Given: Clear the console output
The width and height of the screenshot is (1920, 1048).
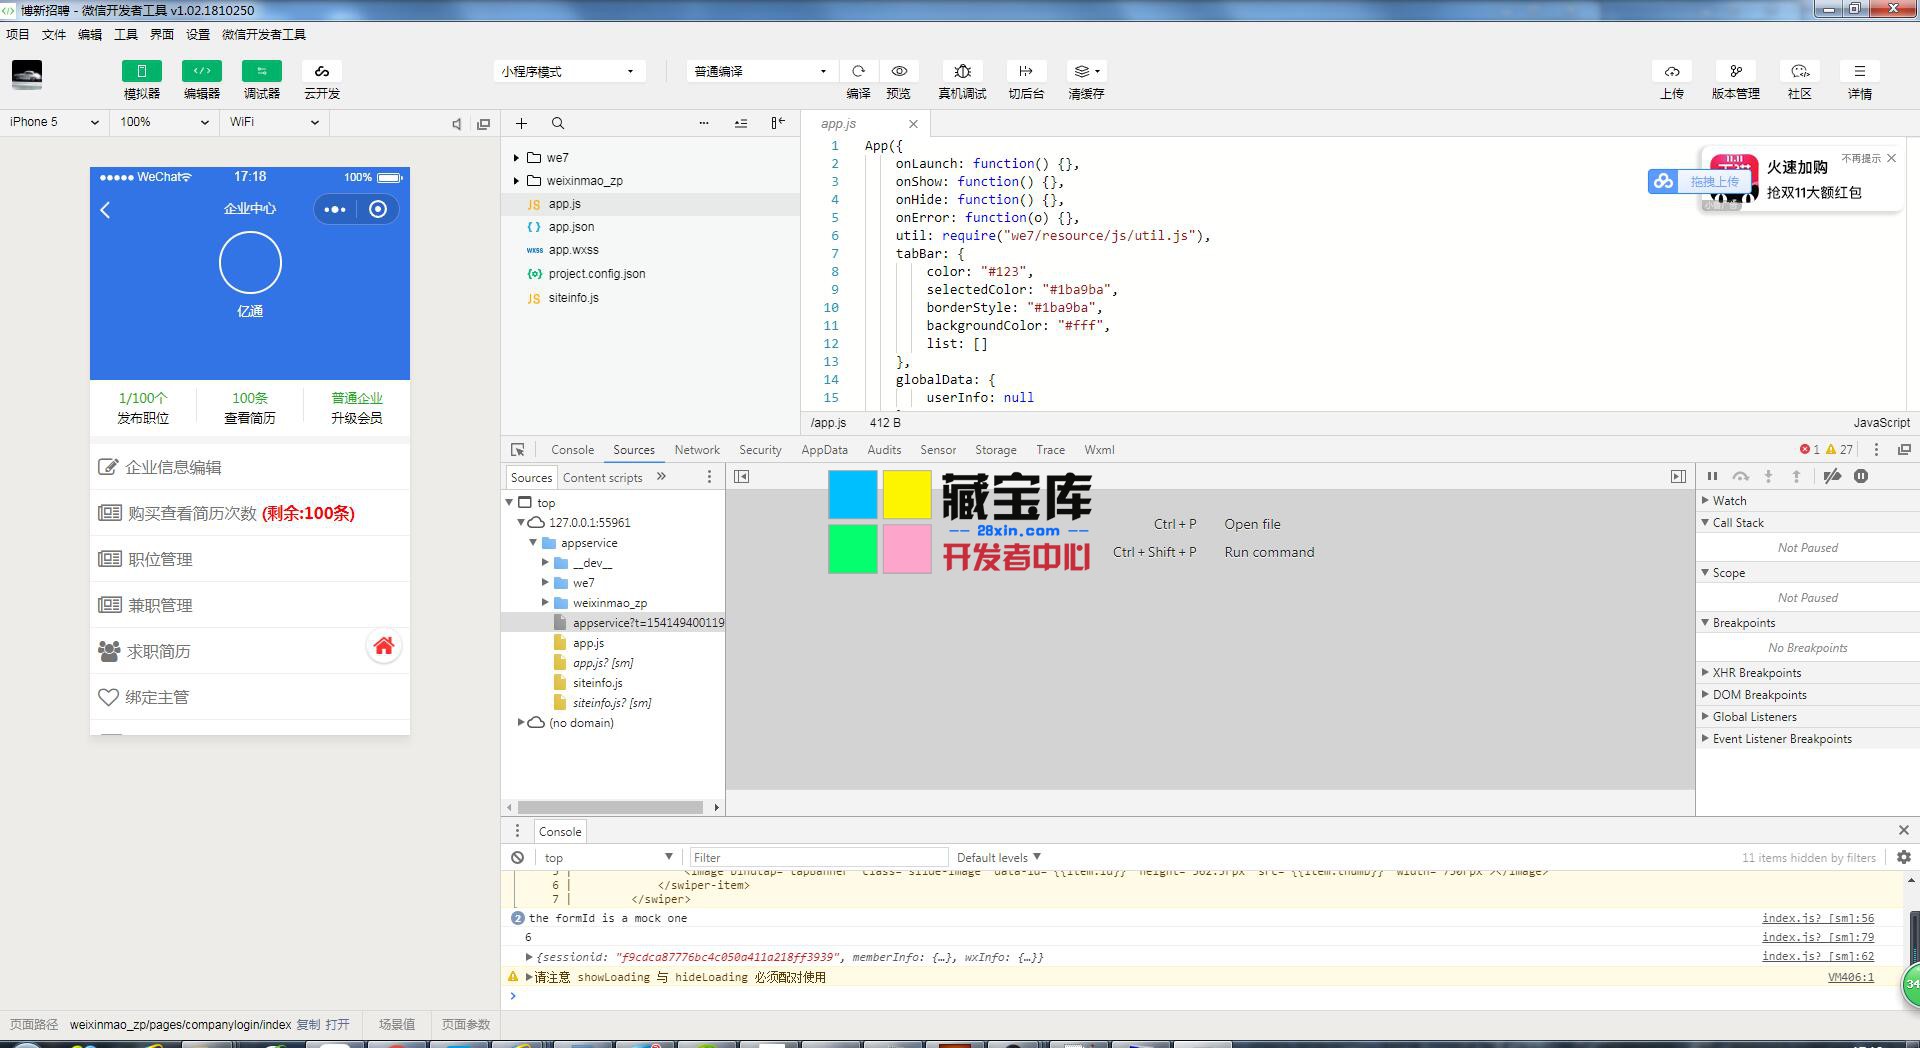Looking at the screenshot, I should tap(517, 858).
